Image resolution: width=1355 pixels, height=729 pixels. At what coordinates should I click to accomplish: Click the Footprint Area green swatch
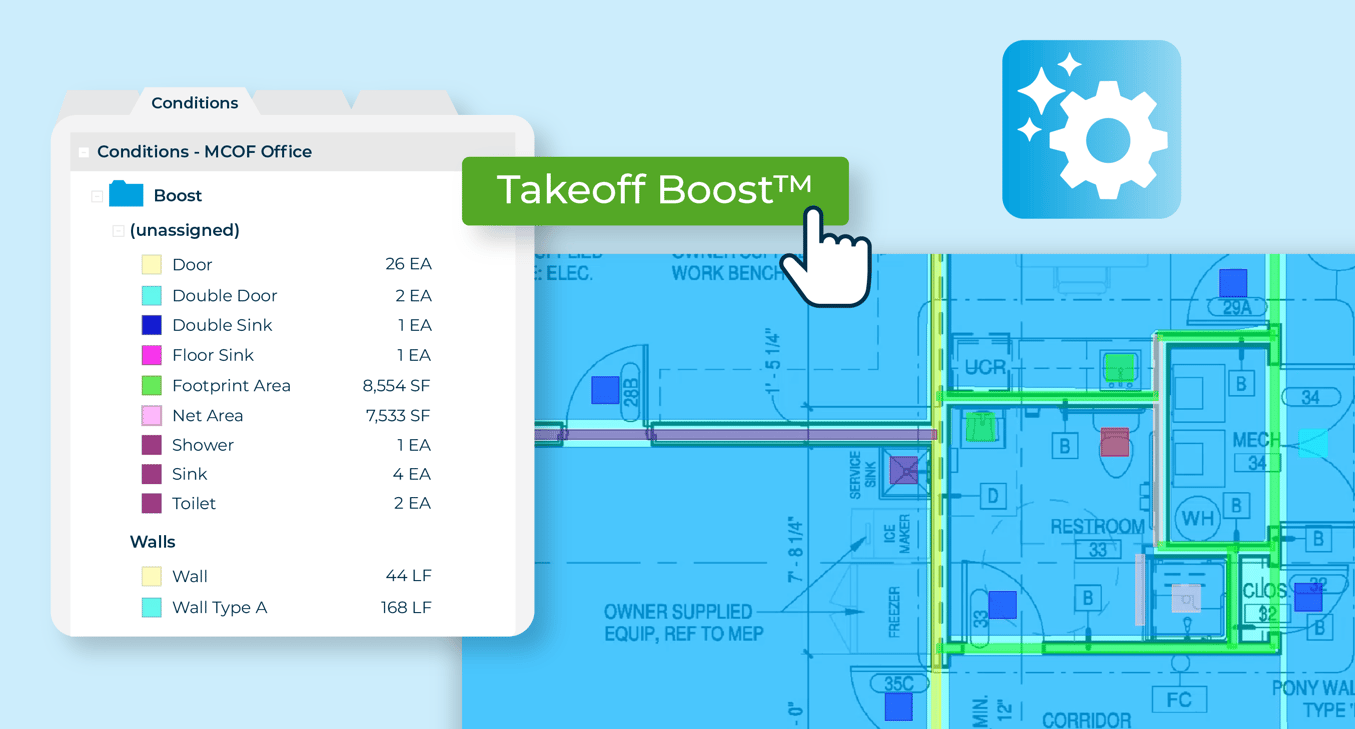click(x=151, y=385)
